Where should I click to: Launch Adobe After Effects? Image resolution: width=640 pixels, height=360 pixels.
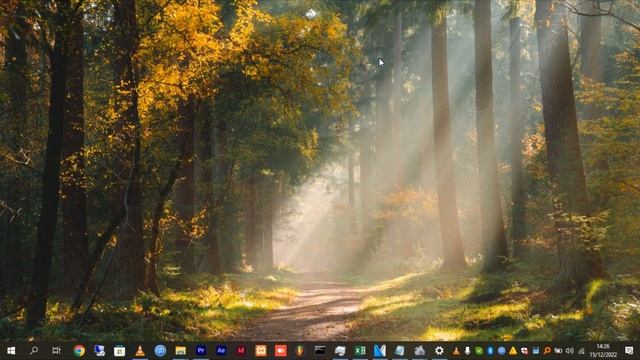[221, 351]
